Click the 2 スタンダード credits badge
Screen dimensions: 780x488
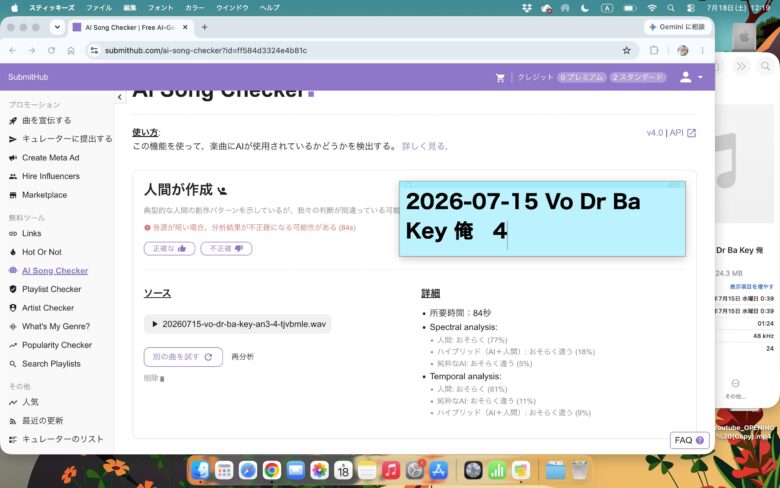tap(638, 77)
